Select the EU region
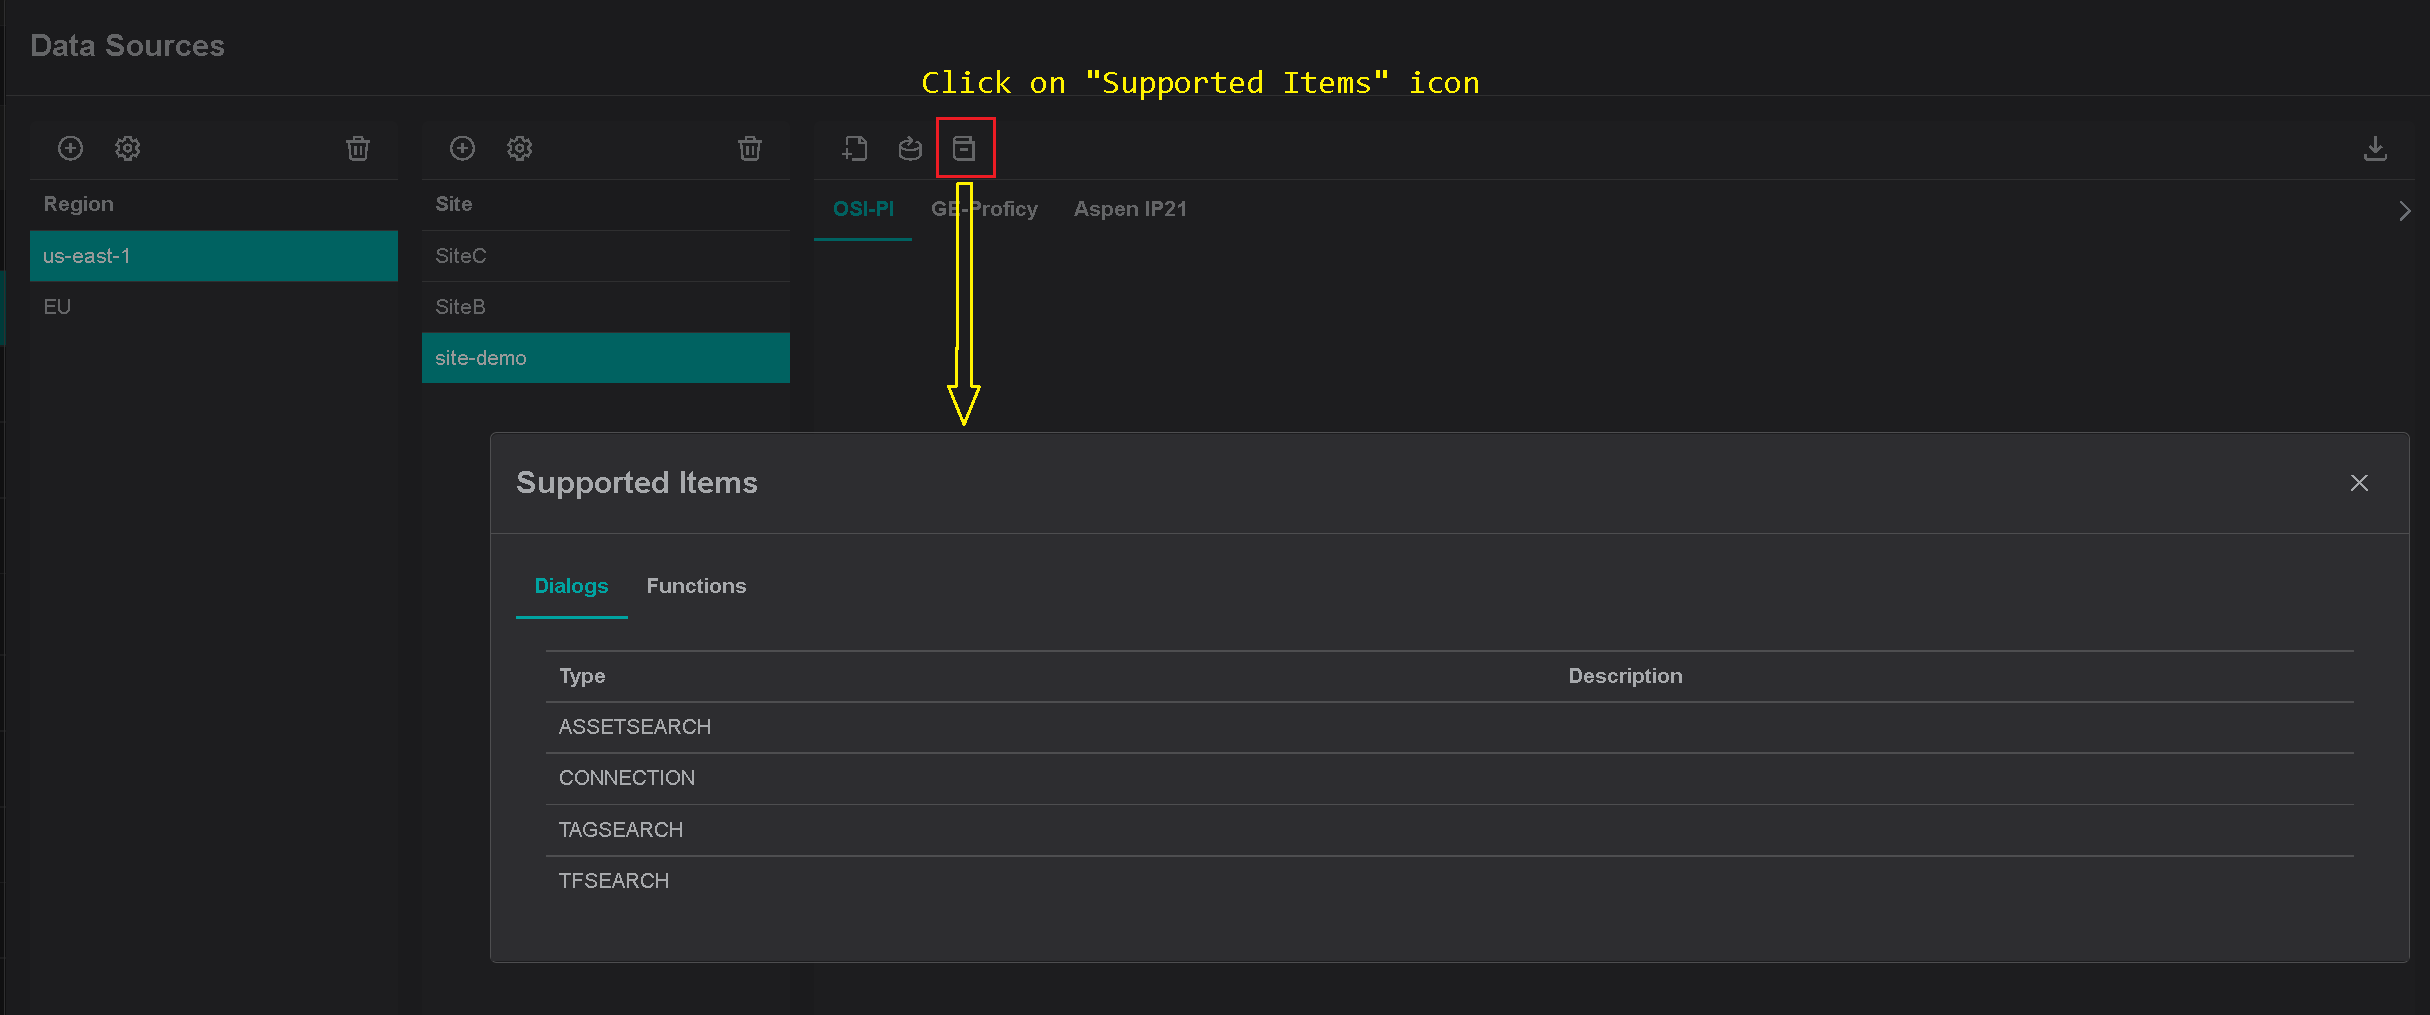This screenshot has height=1015, width=2430. (x=214, y=307)
